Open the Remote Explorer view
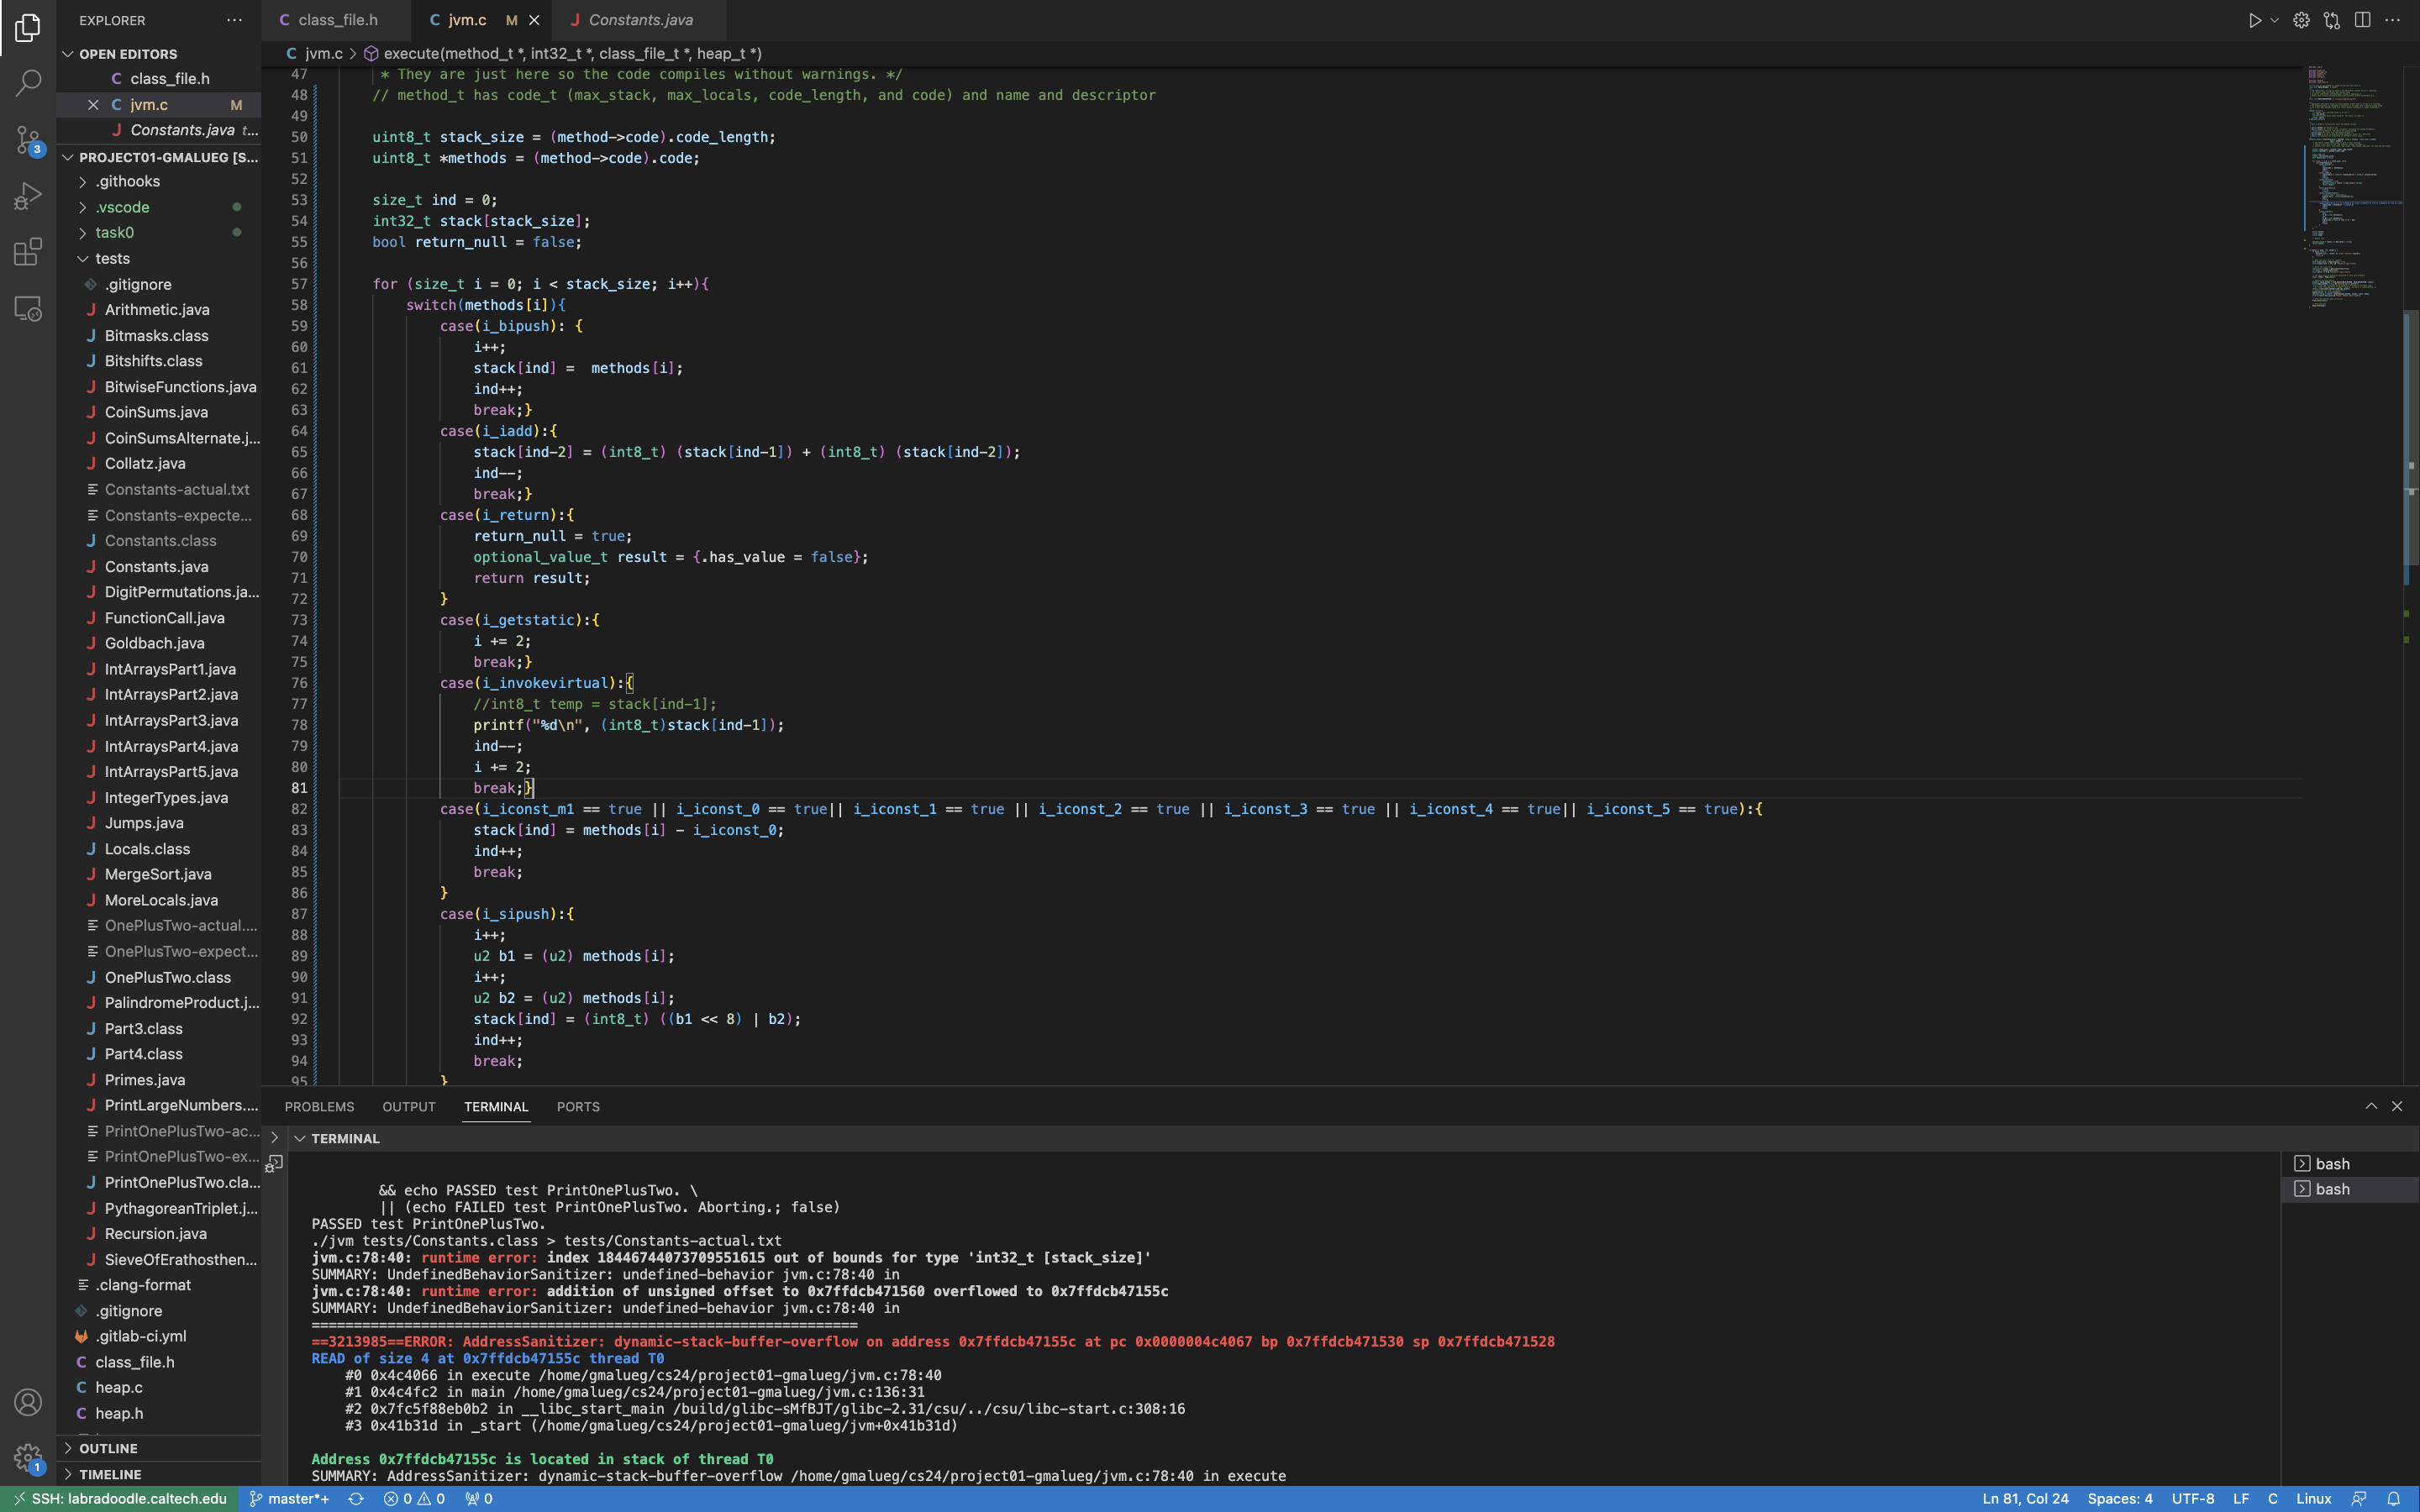The height and width of the screenshot is (1512, 2420). [28, 309]
